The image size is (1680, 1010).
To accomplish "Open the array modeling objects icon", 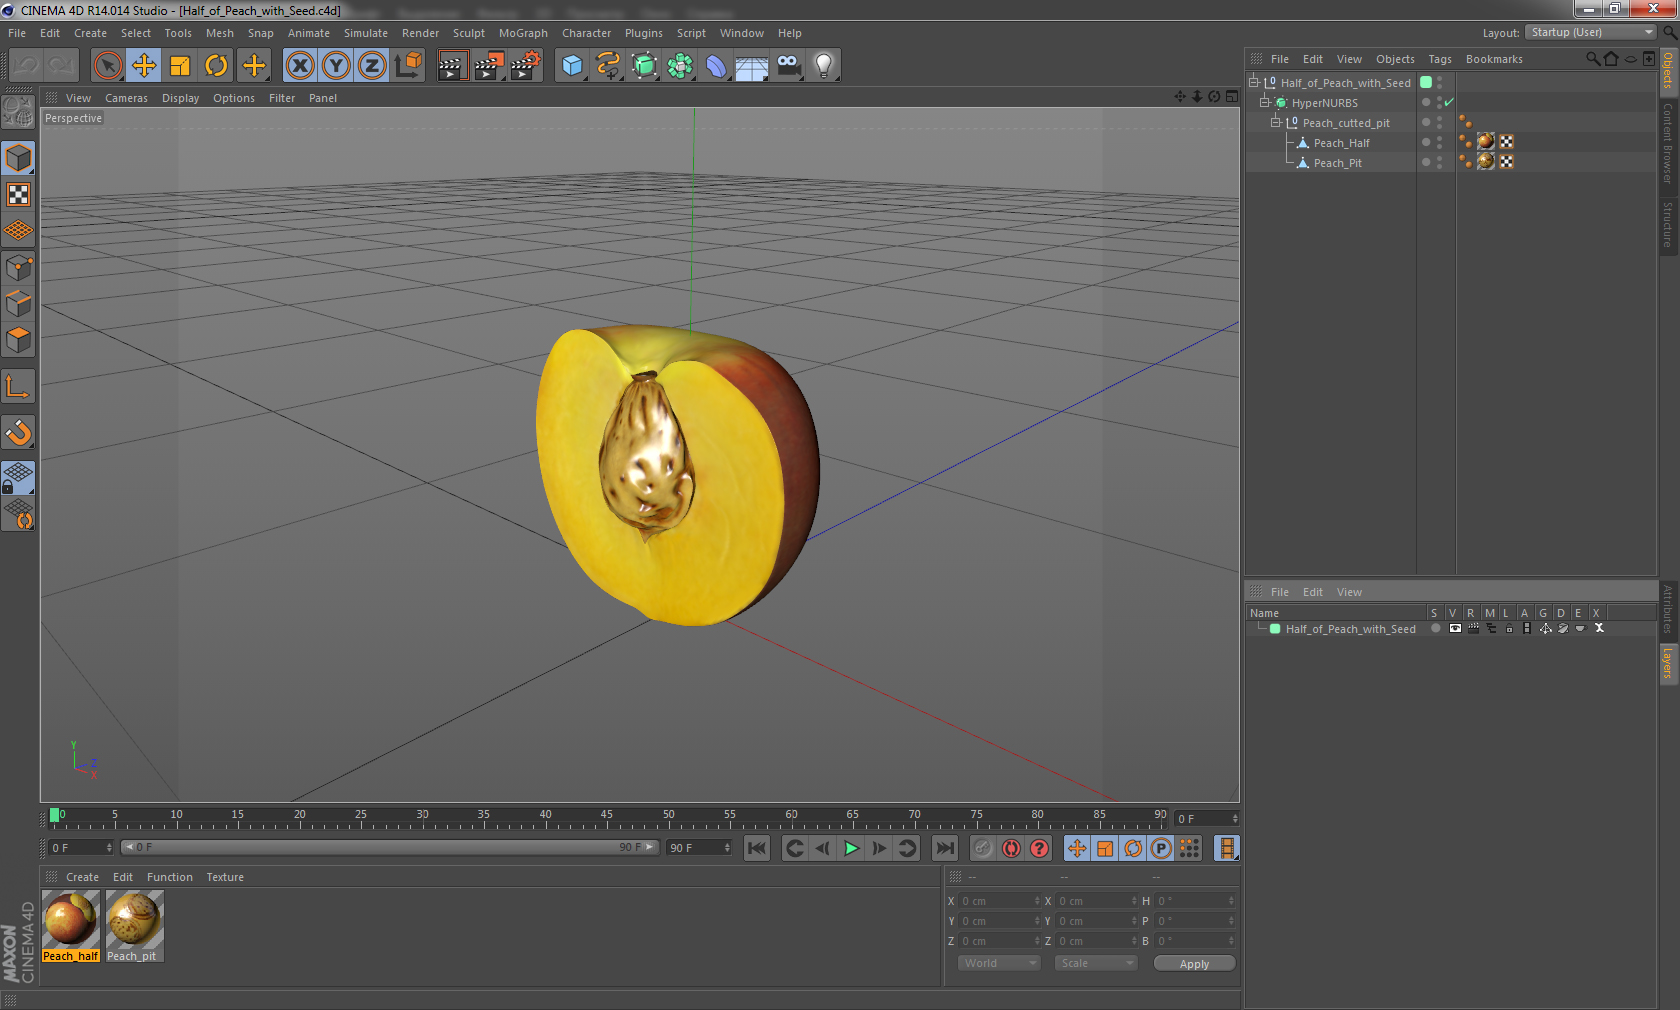I will click(x=680, y=66).
